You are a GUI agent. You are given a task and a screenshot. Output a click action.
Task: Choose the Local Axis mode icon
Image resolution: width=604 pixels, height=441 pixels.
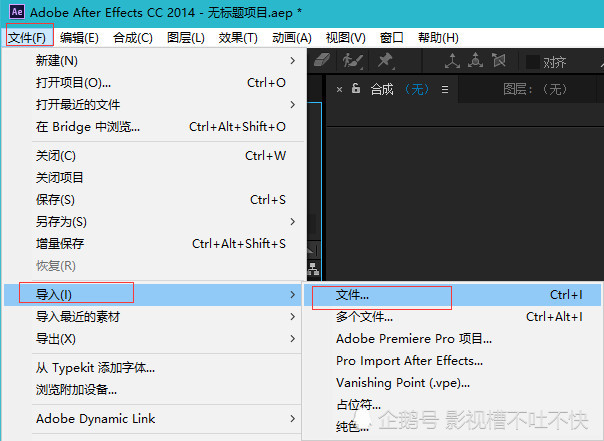pos(452,61)
